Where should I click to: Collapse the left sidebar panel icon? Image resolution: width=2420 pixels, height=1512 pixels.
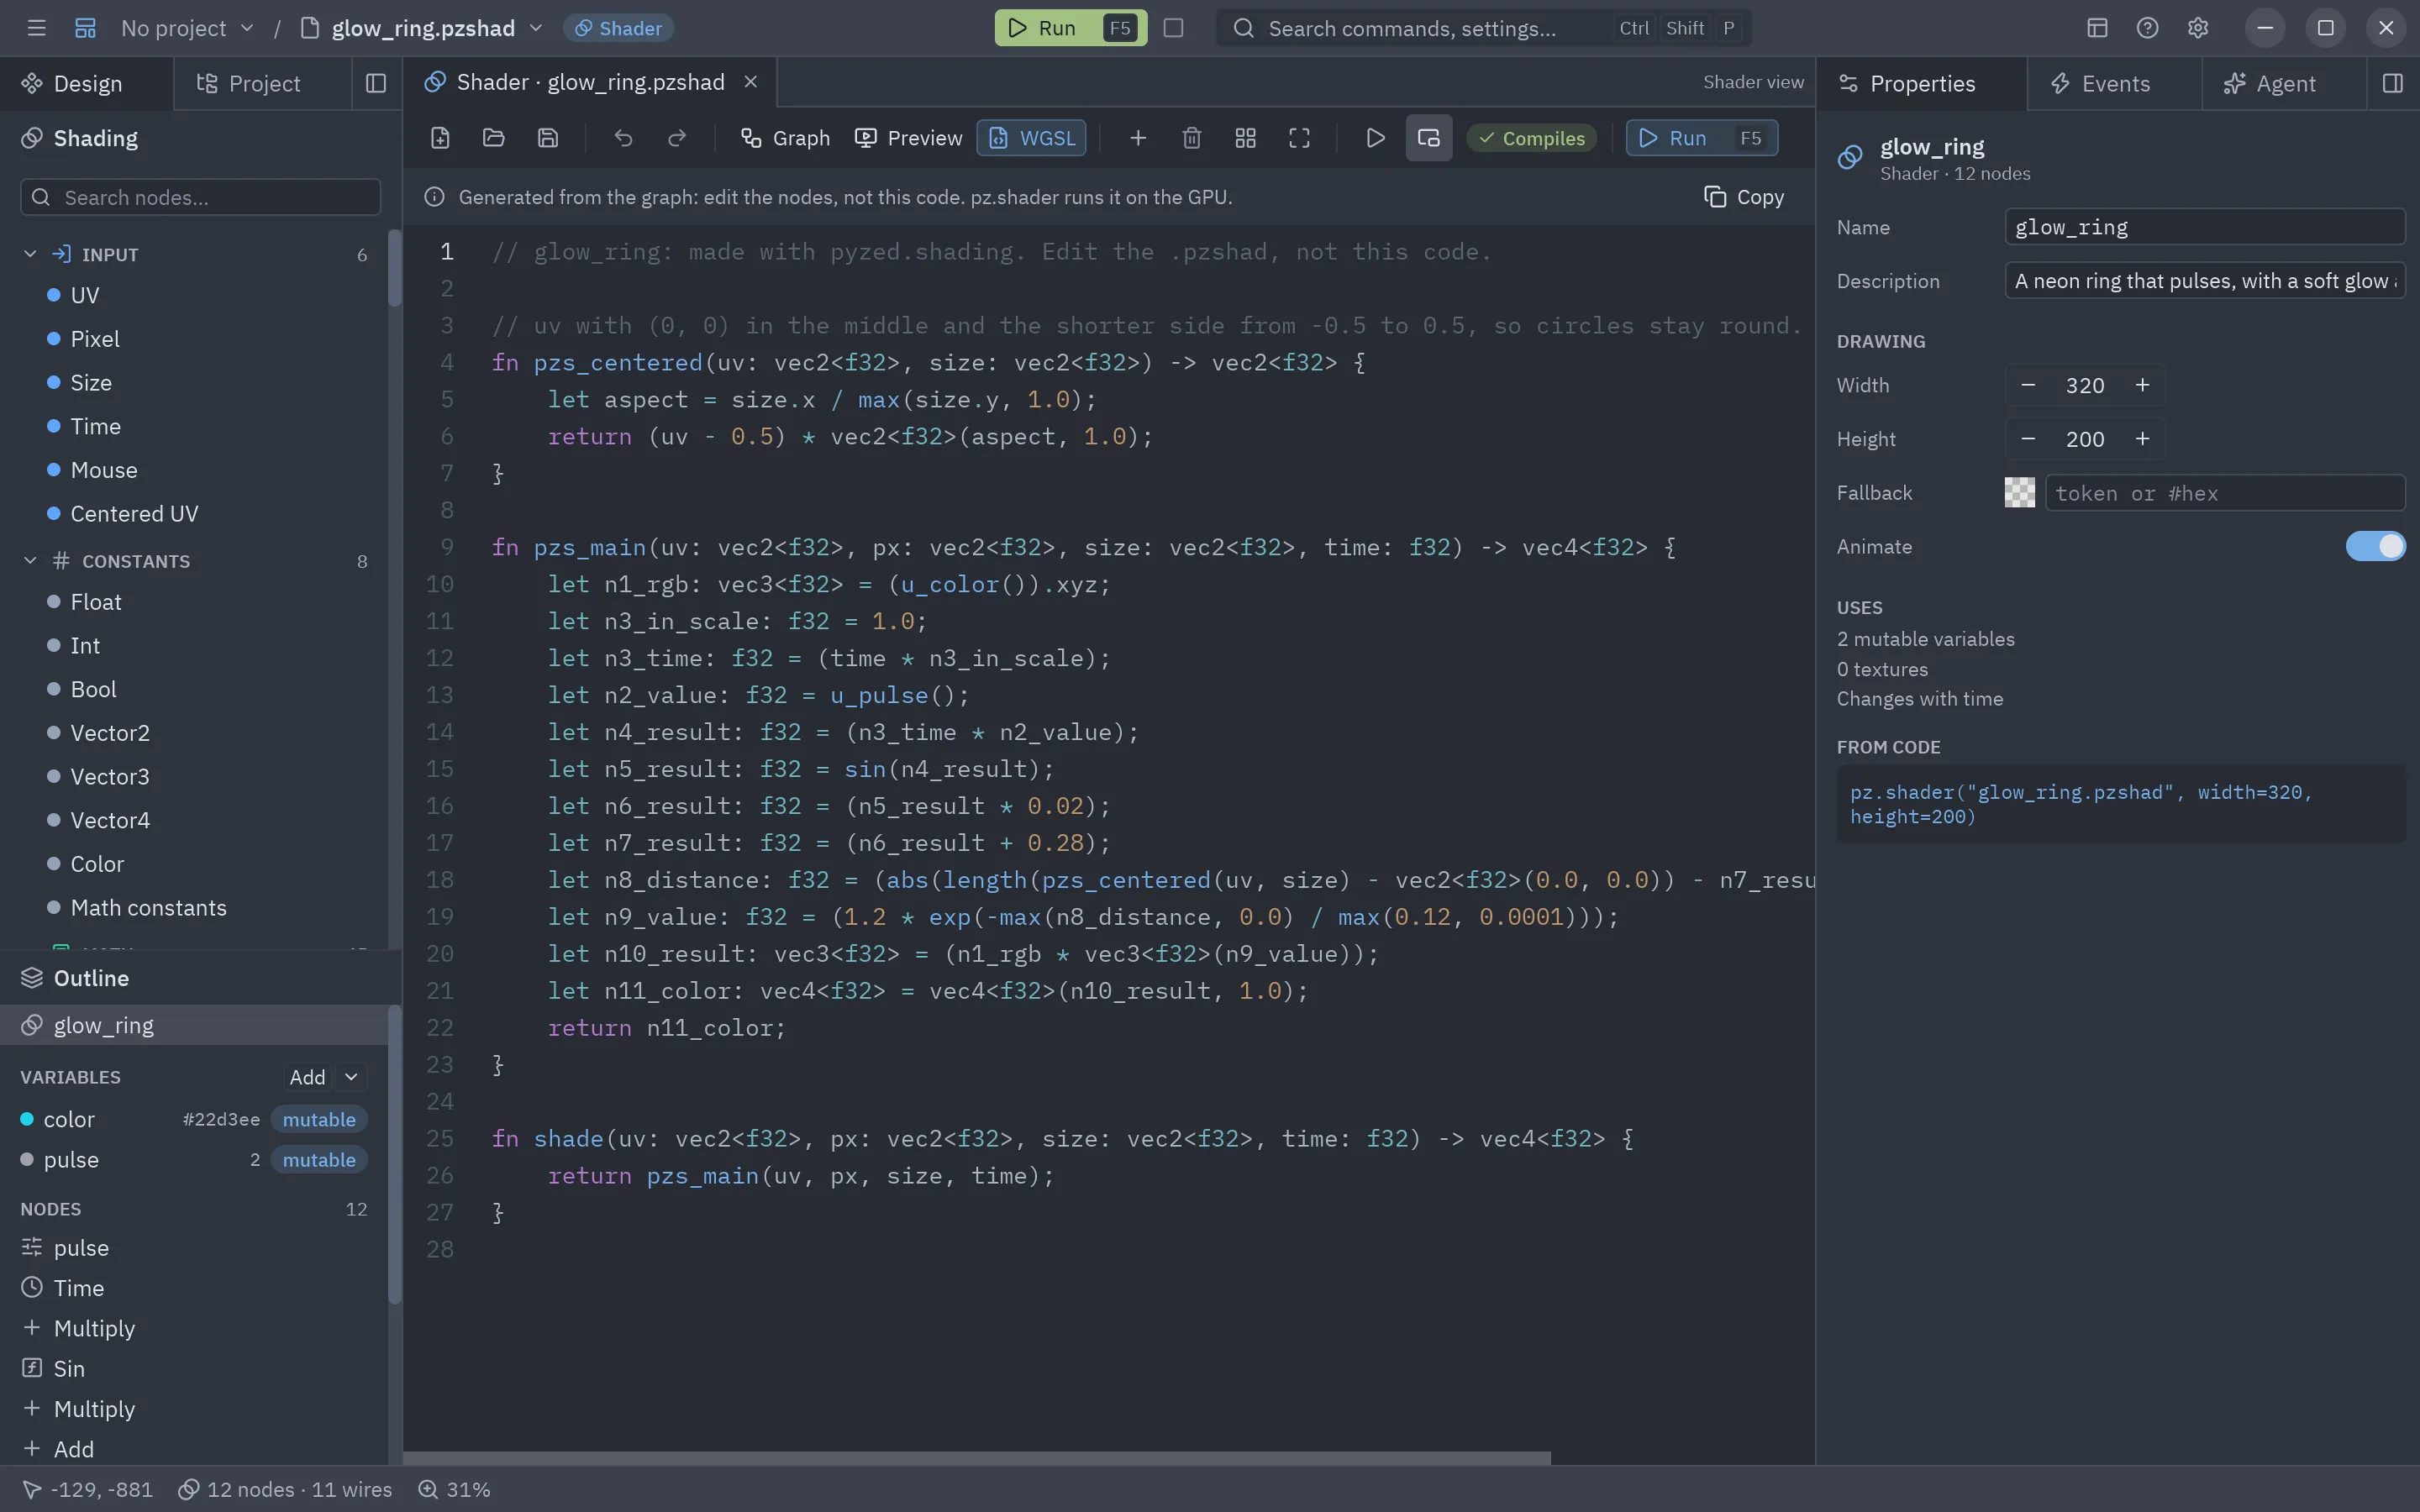376,84
